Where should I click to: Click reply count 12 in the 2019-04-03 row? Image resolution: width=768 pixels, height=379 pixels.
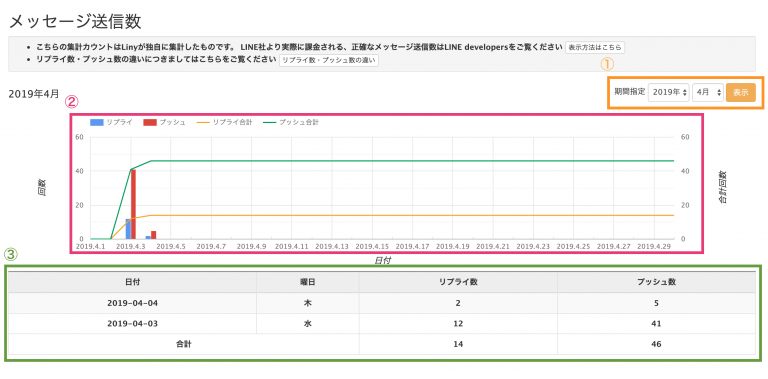458,324
